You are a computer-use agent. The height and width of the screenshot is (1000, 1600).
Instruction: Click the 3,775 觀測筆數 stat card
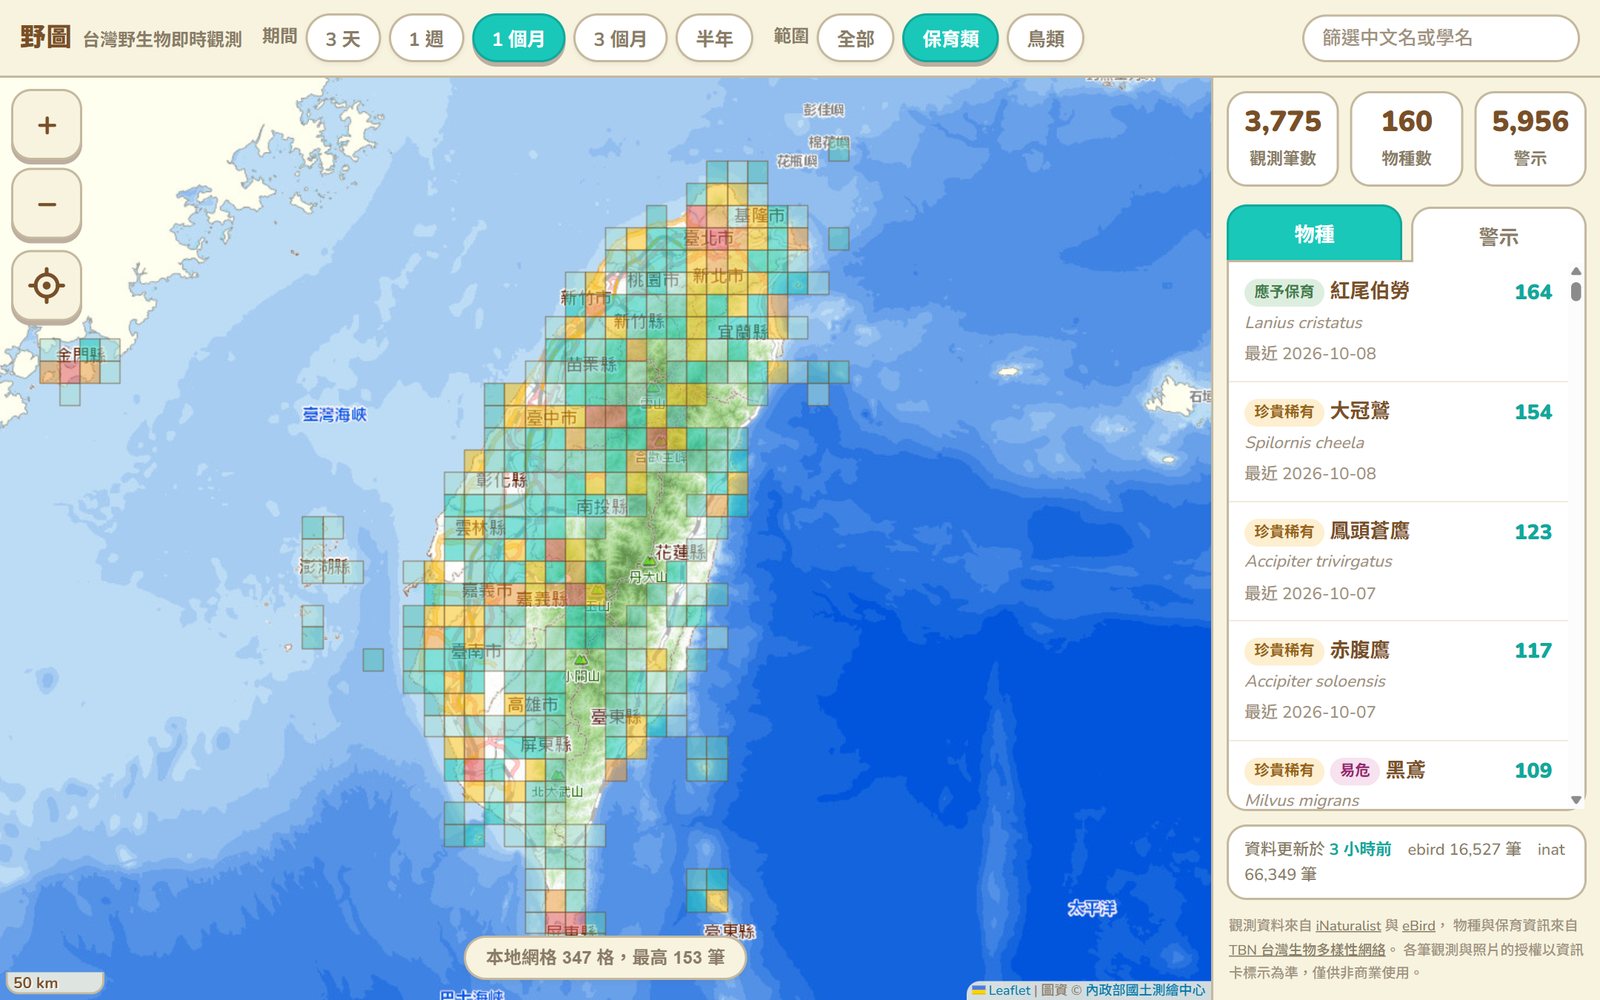point(1283,139)
